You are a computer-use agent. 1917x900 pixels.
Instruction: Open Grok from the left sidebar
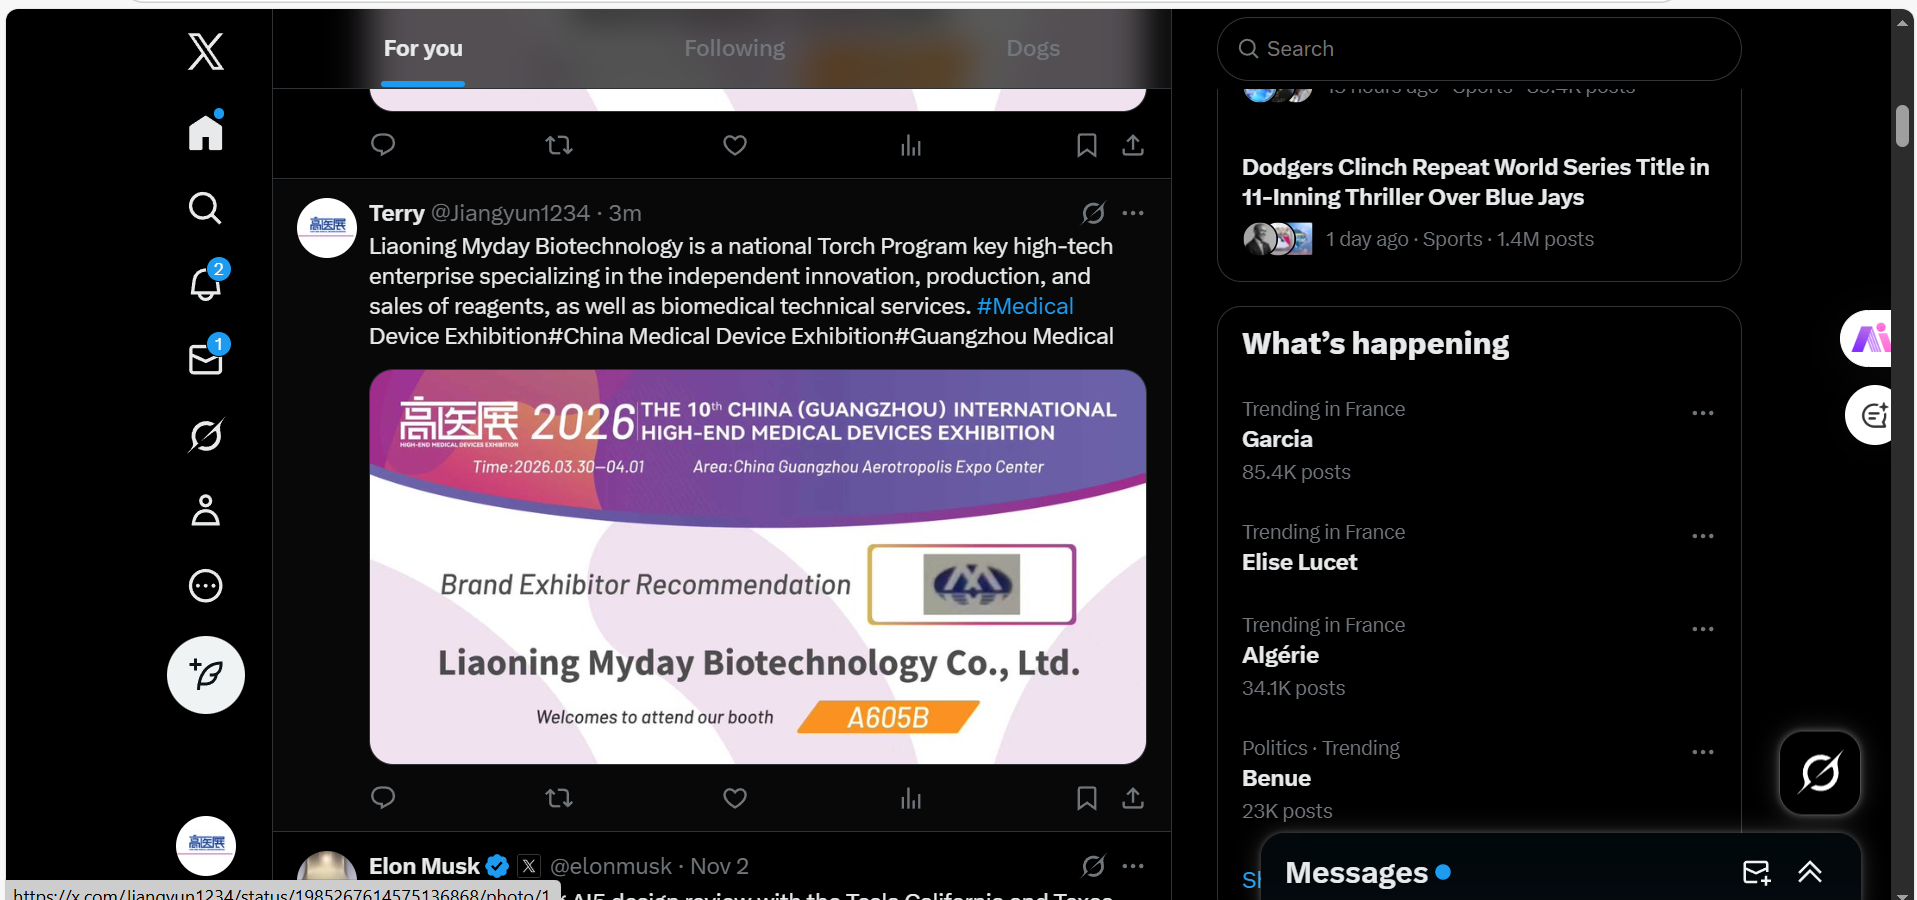point(206,436)
